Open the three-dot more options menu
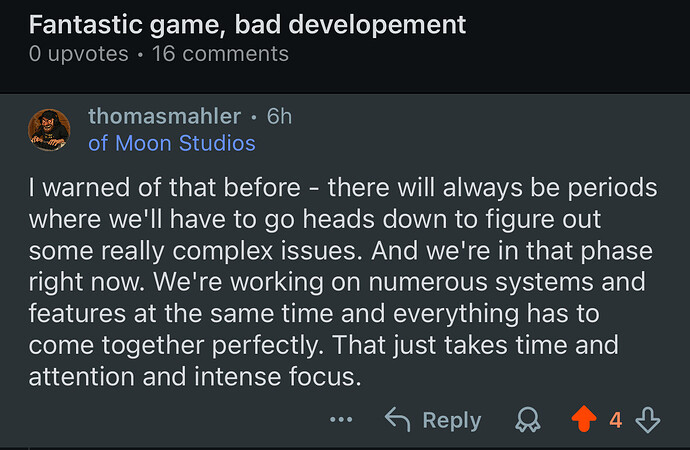Image resolution: width=690 pixels, height=450 pixels. [x=341, y=420]
